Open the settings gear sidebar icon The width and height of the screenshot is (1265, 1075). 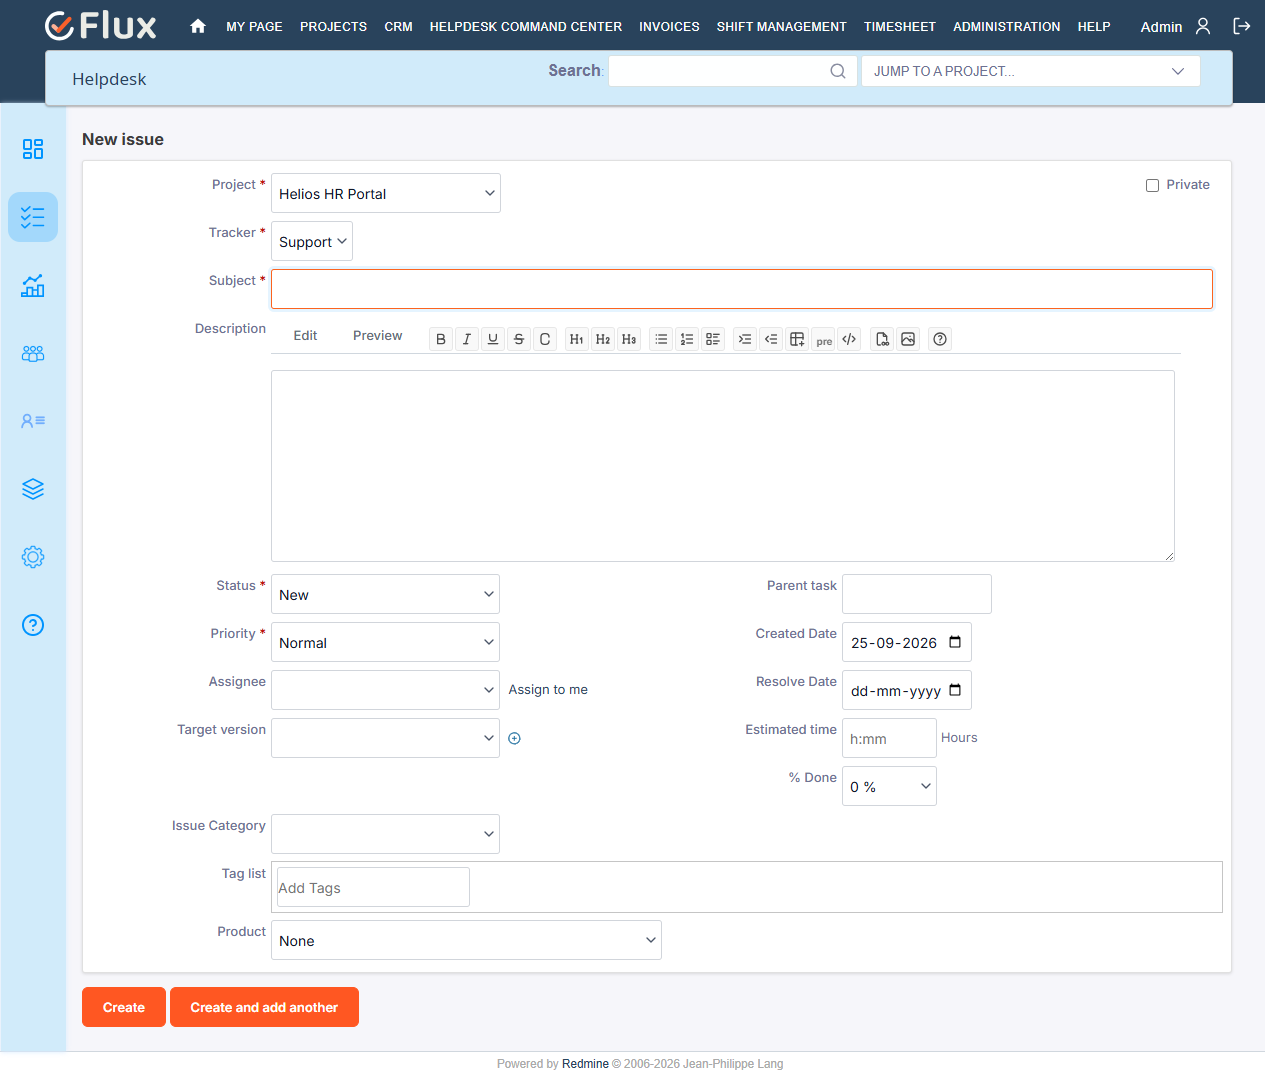[x=33, y=557]
